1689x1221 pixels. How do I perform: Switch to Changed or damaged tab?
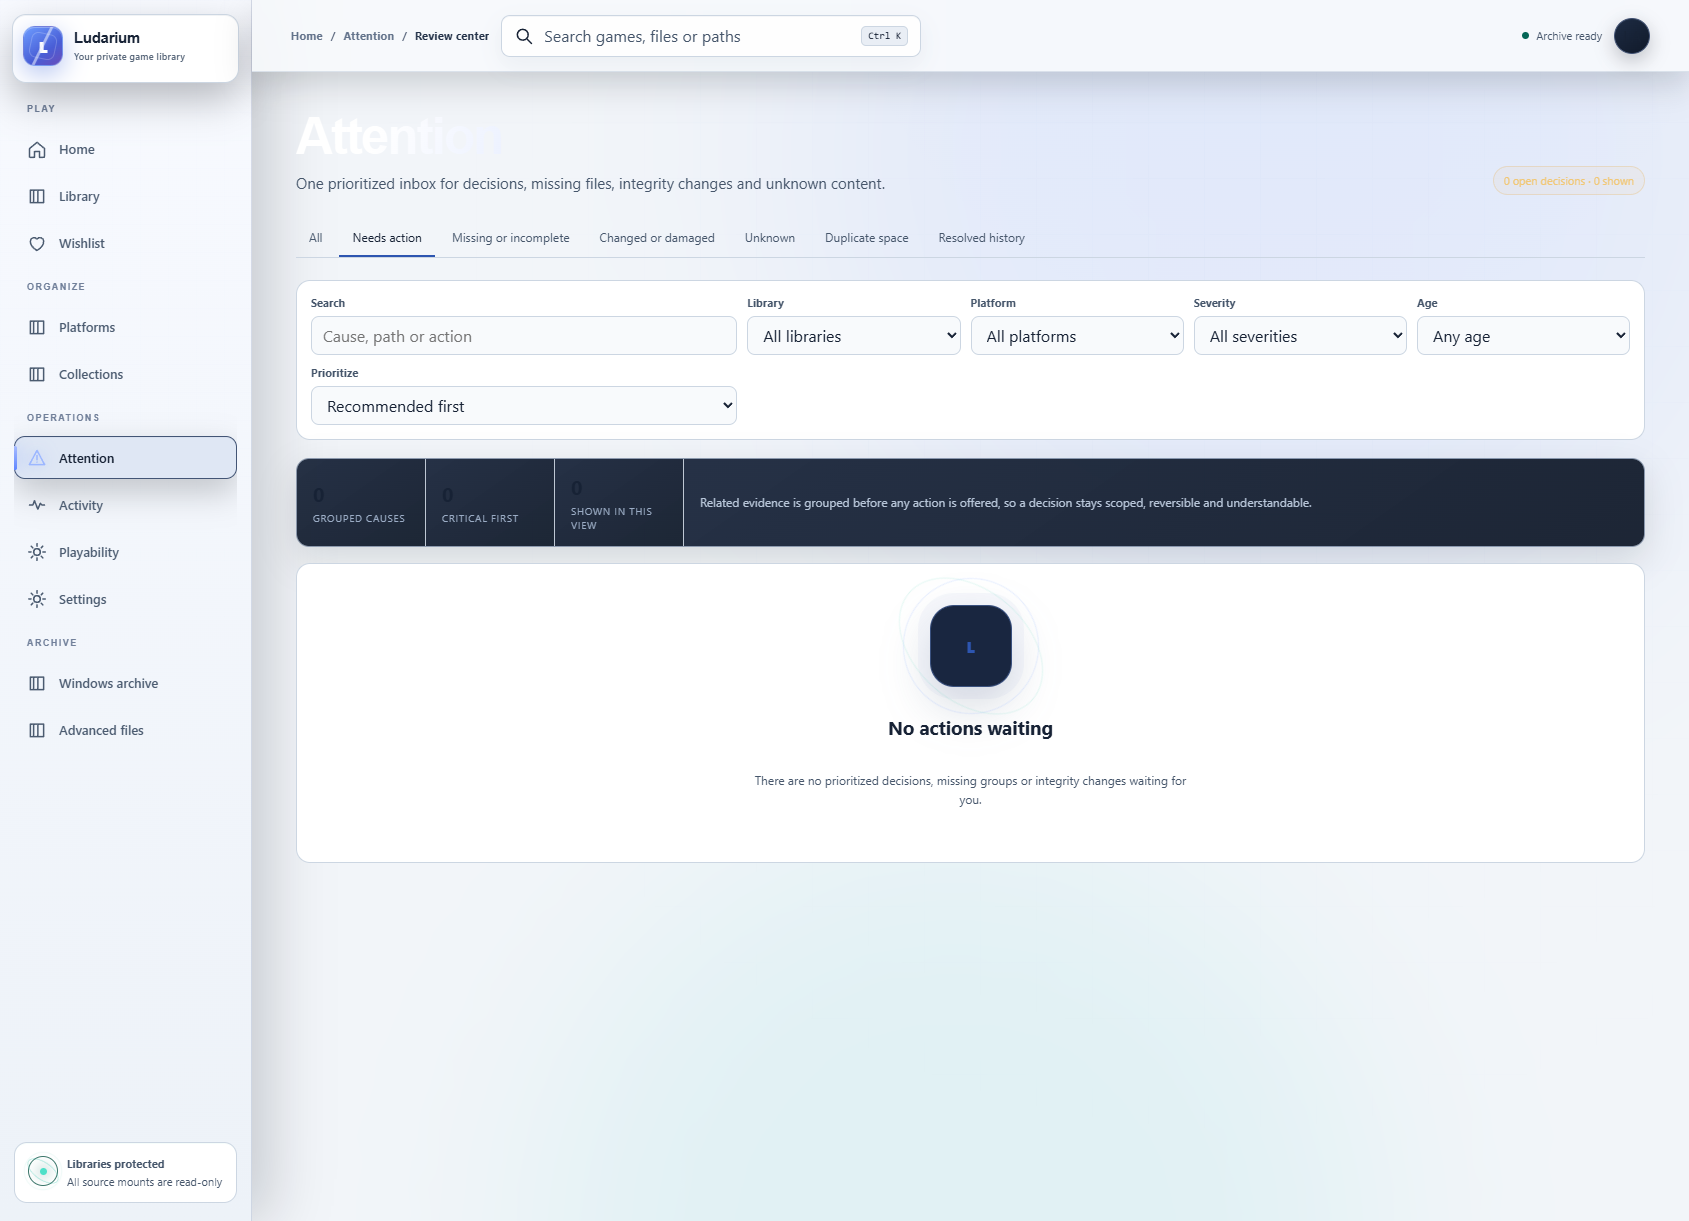[x=657, y=238]
